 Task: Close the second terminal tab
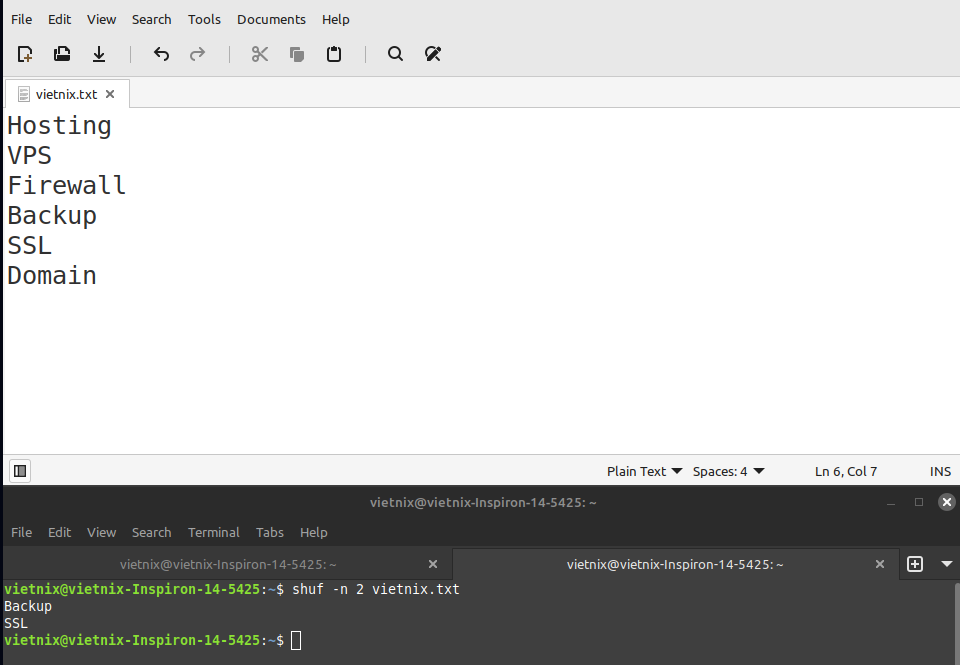[880, 565]
